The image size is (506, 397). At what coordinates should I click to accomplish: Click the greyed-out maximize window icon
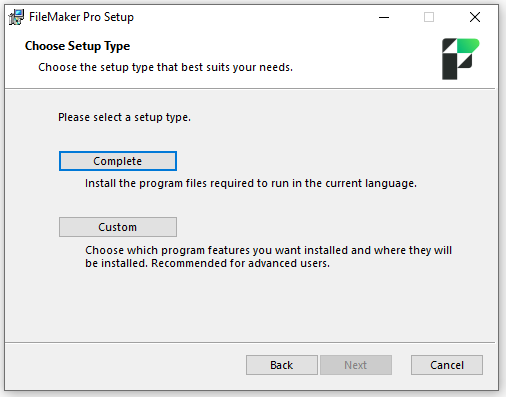tap(429, 17)
